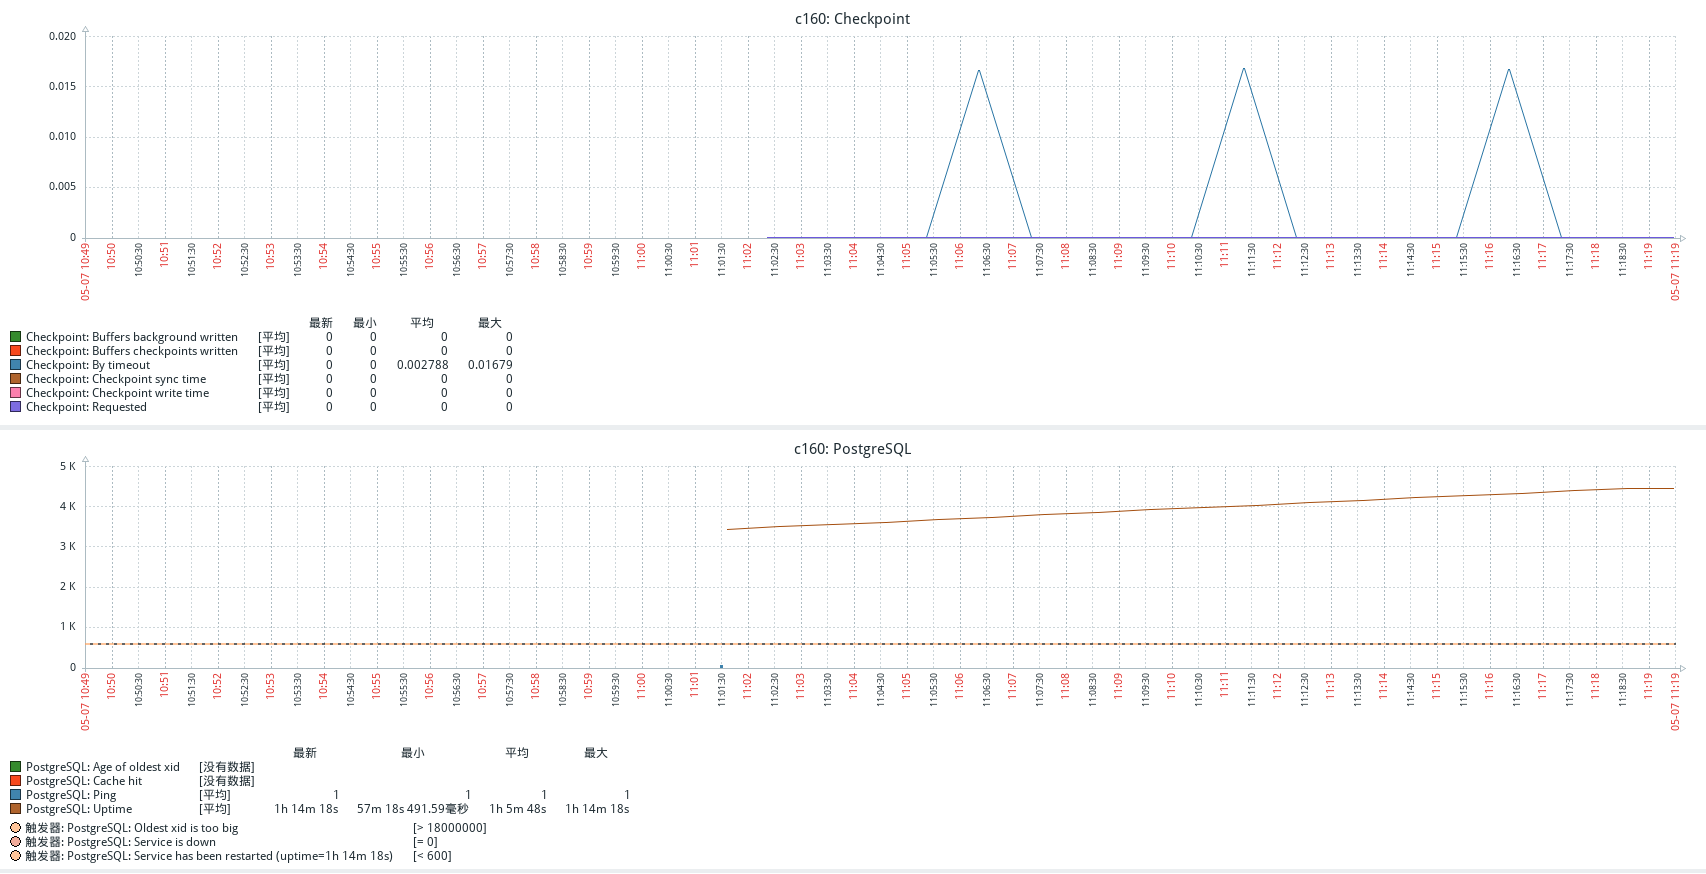
Task: Click "05-07 10:49" on the Checkpoint graph axis
Action: coord(85,272)
